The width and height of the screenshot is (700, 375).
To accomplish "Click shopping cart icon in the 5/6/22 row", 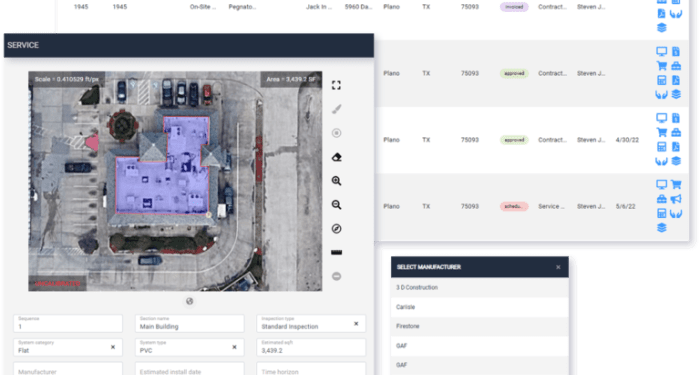I will click(676, 185).
